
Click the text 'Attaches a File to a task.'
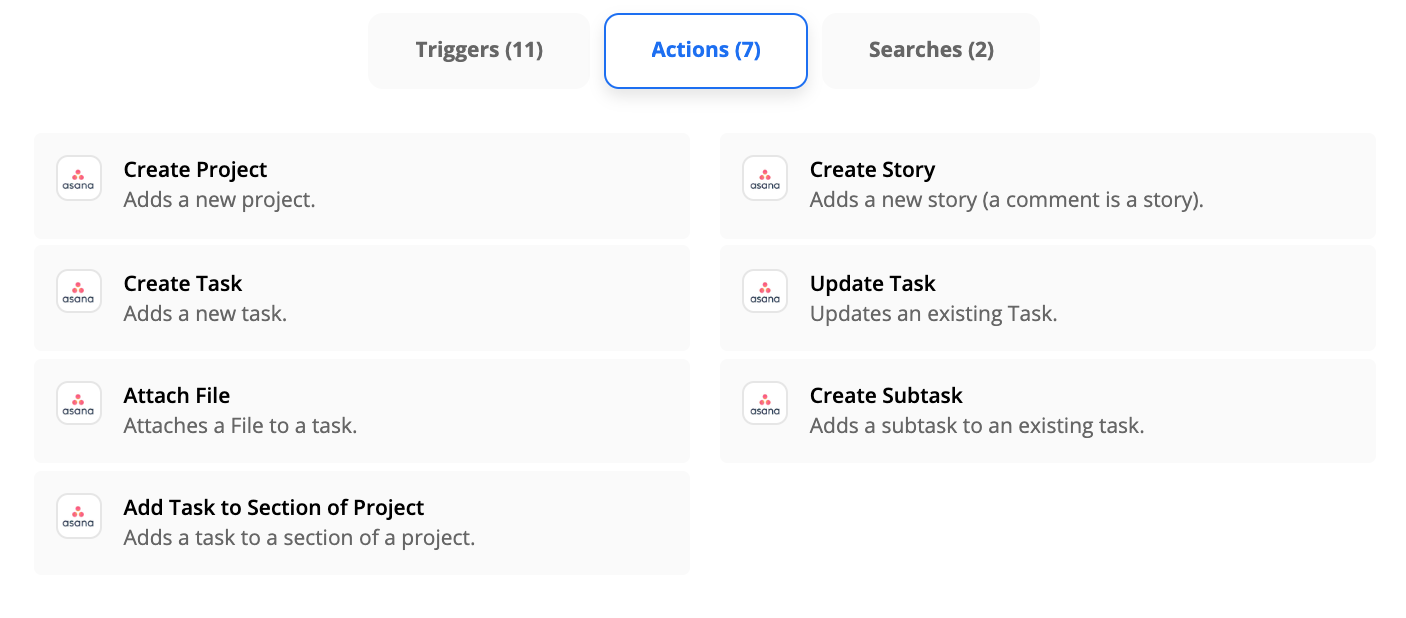coord(241,426)
